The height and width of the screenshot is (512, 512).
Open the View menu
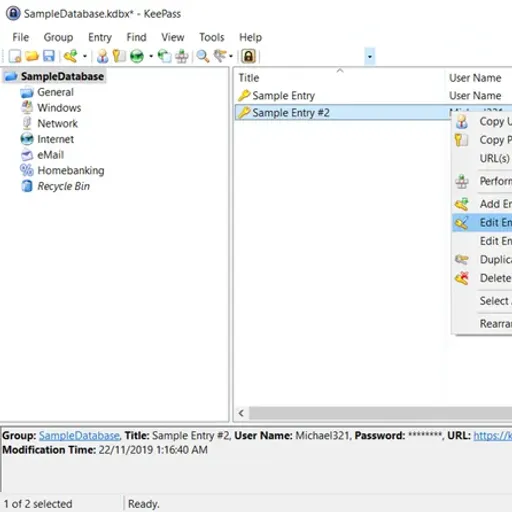(x=173, y=37)
